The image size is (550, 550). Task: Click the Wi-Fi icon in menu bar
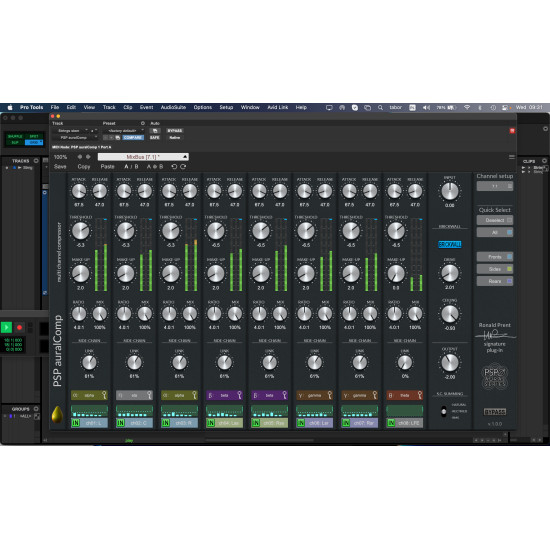(x=467, y=108)
